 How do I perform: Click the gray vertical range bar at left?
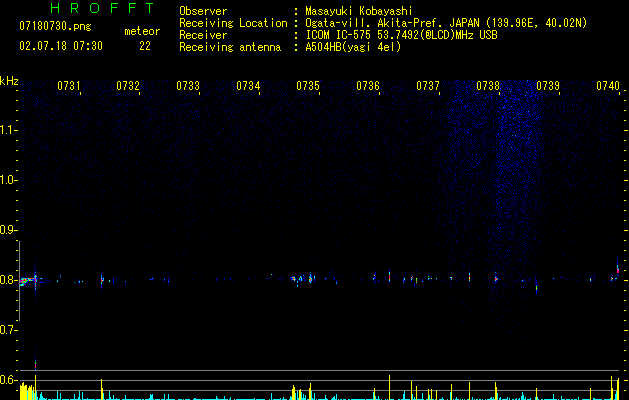click(19, 281)
